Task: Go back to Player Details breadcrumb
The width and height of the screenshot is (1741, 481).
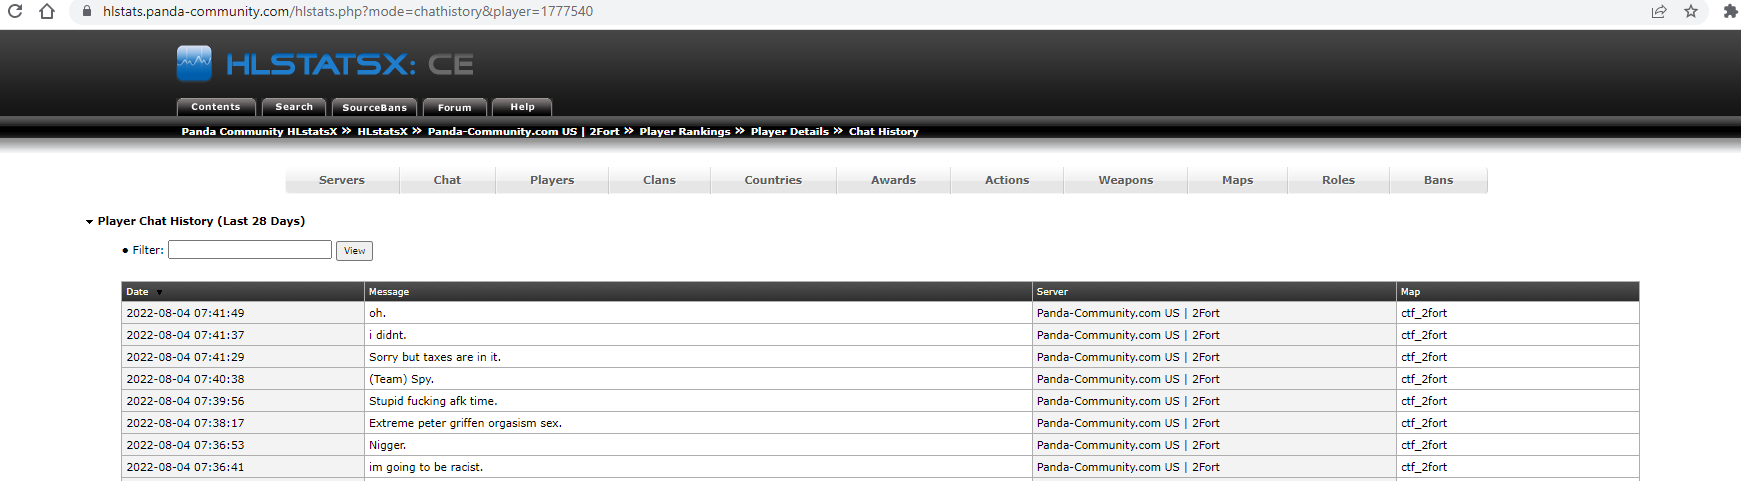Action: click(789, 132)
